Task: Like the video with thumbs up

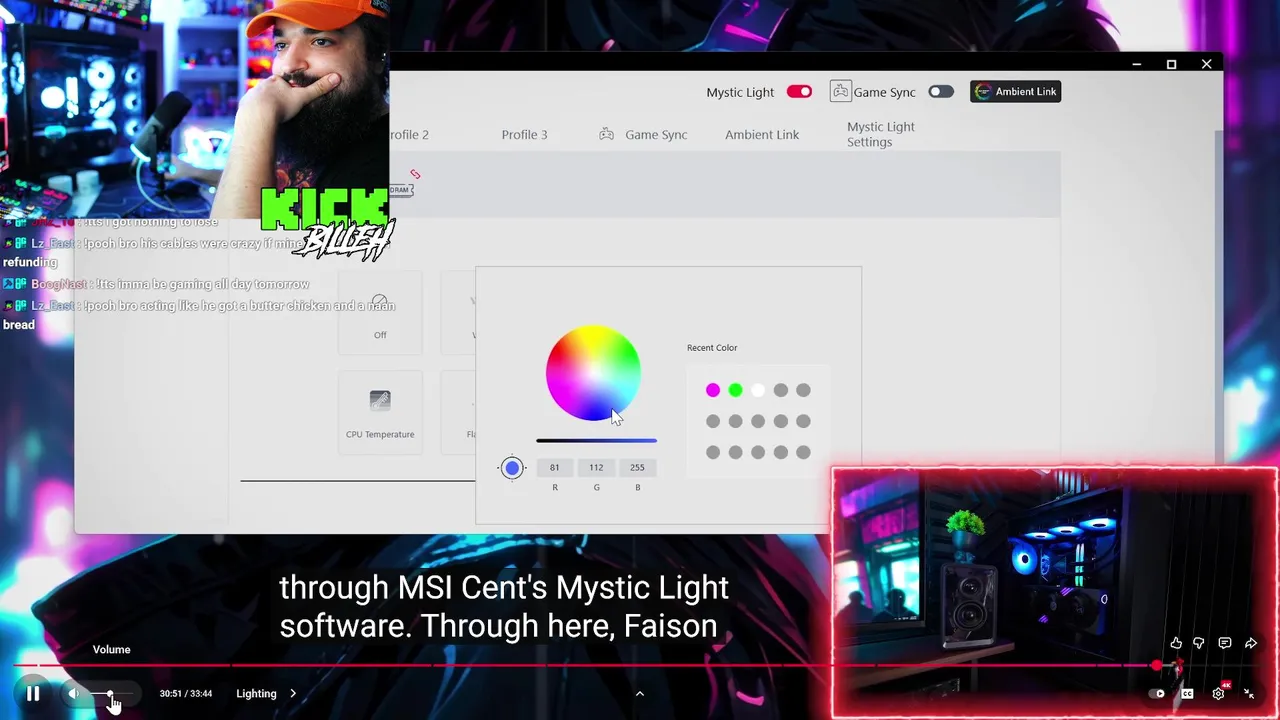Action: (x=1176, y=643)
